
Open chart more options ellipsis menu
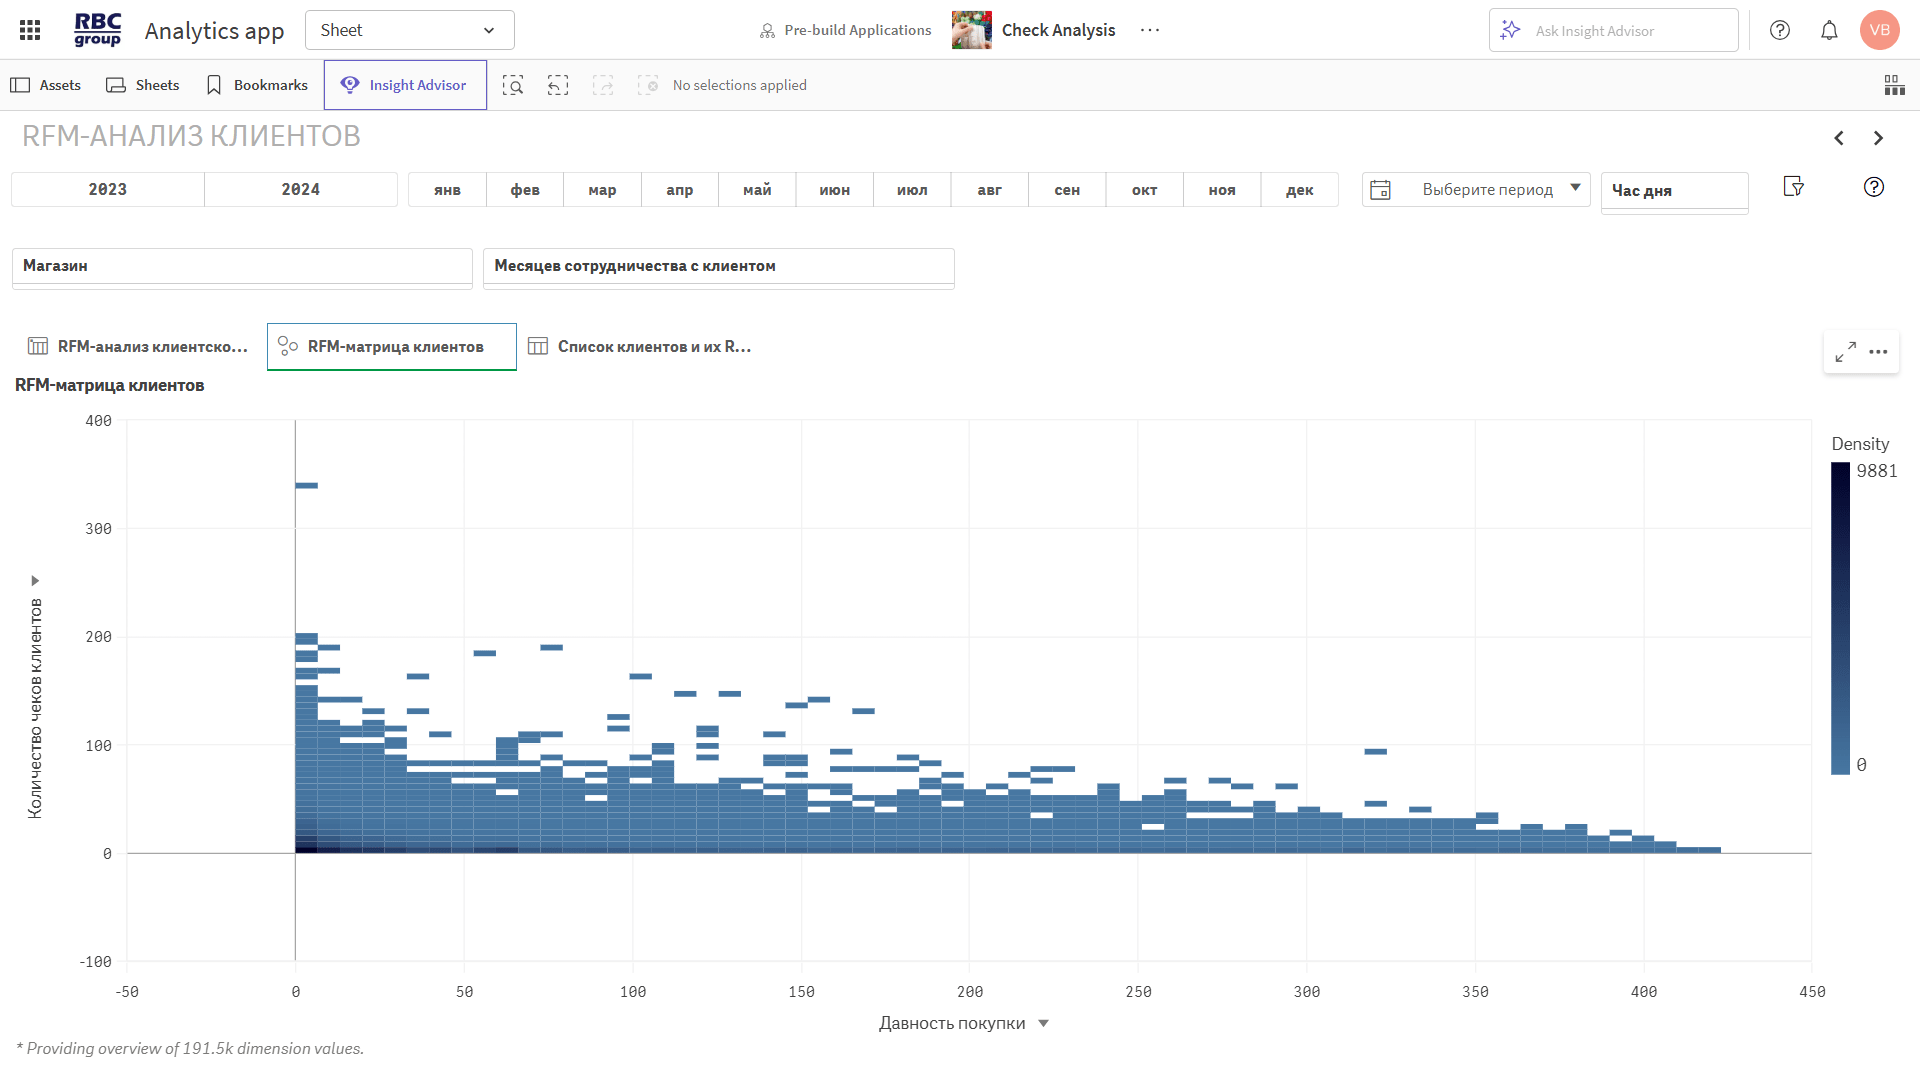1879,352
